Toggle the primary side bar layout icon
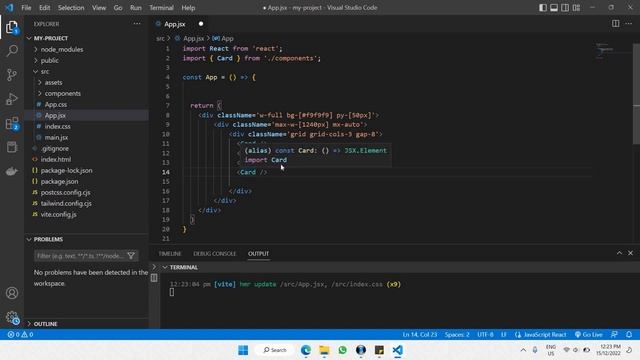Viewport: 640px width, 360px height. click(x=542, y=8)
